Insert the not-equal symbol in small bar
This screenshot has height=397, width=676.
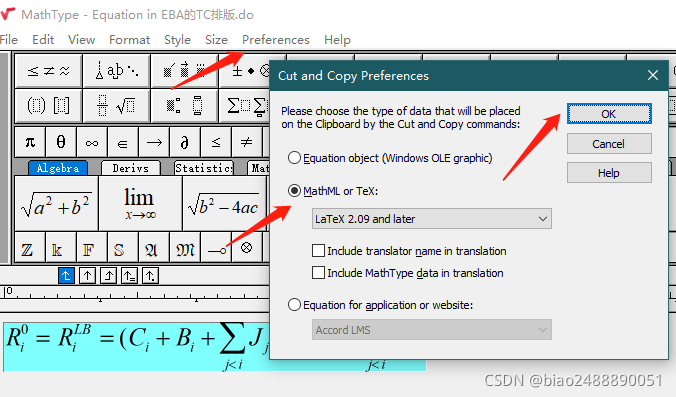point(247,142)
